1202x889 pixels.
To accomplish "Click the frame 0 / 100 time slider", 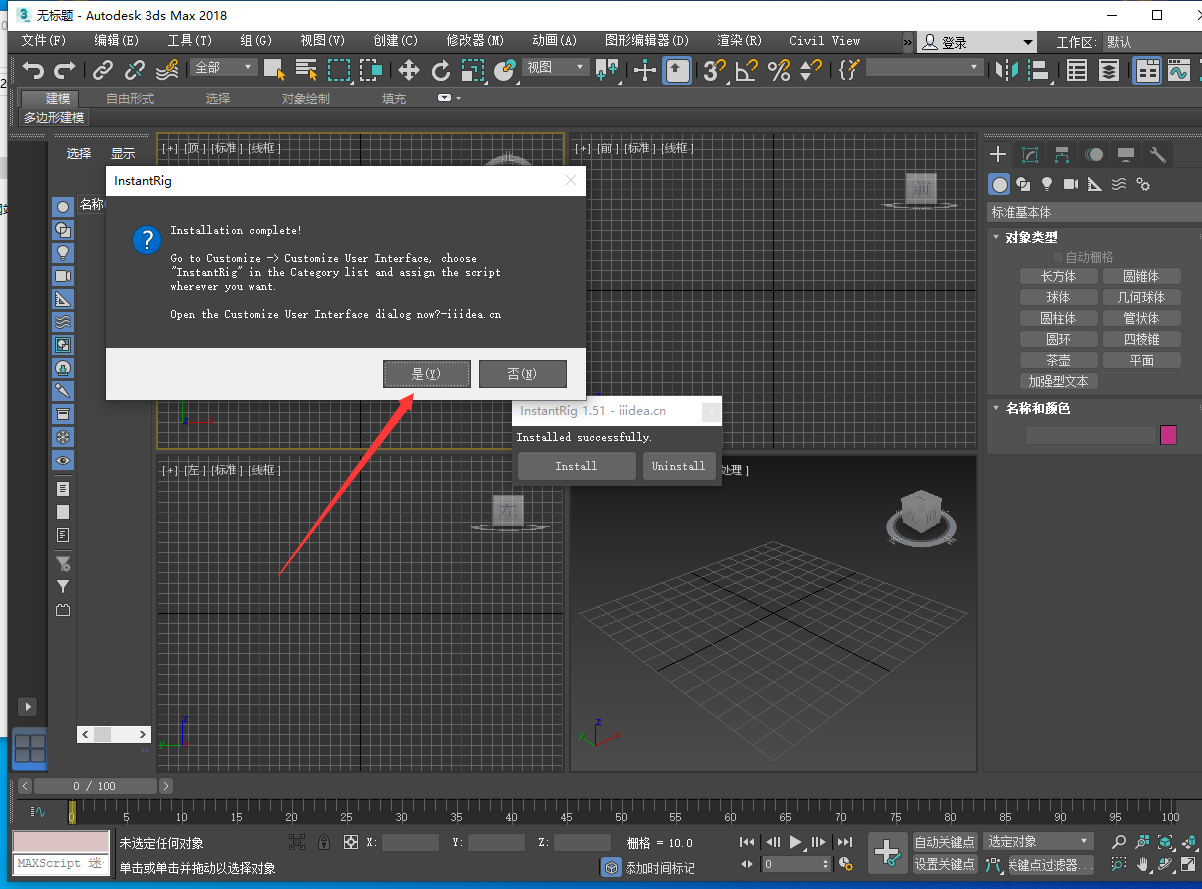I will coord(95,786).
